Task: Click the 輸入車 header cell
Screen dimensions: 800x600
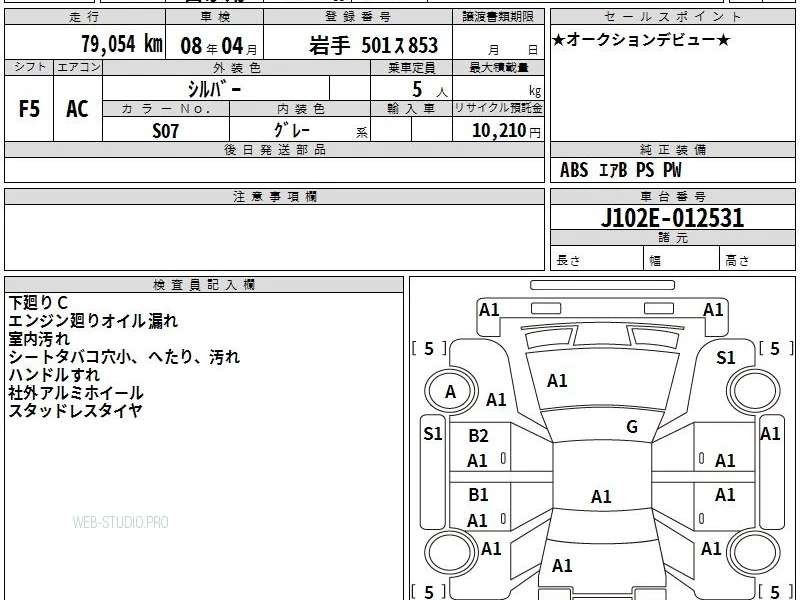Action: click(412, 109)
